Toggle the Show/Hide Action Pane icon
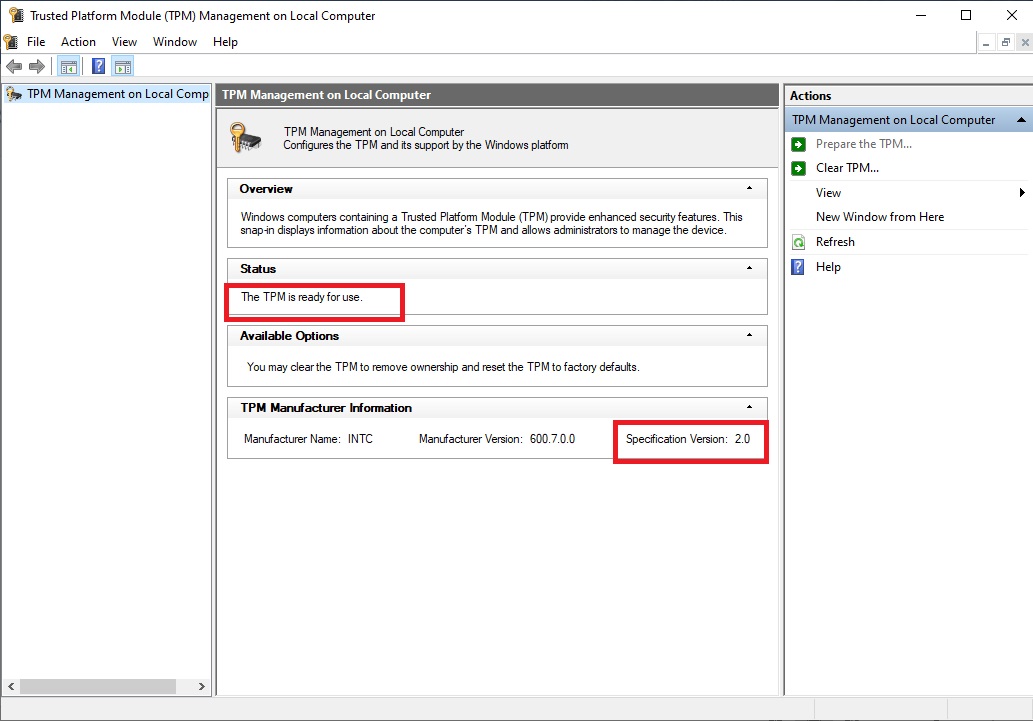 point(122,66)
